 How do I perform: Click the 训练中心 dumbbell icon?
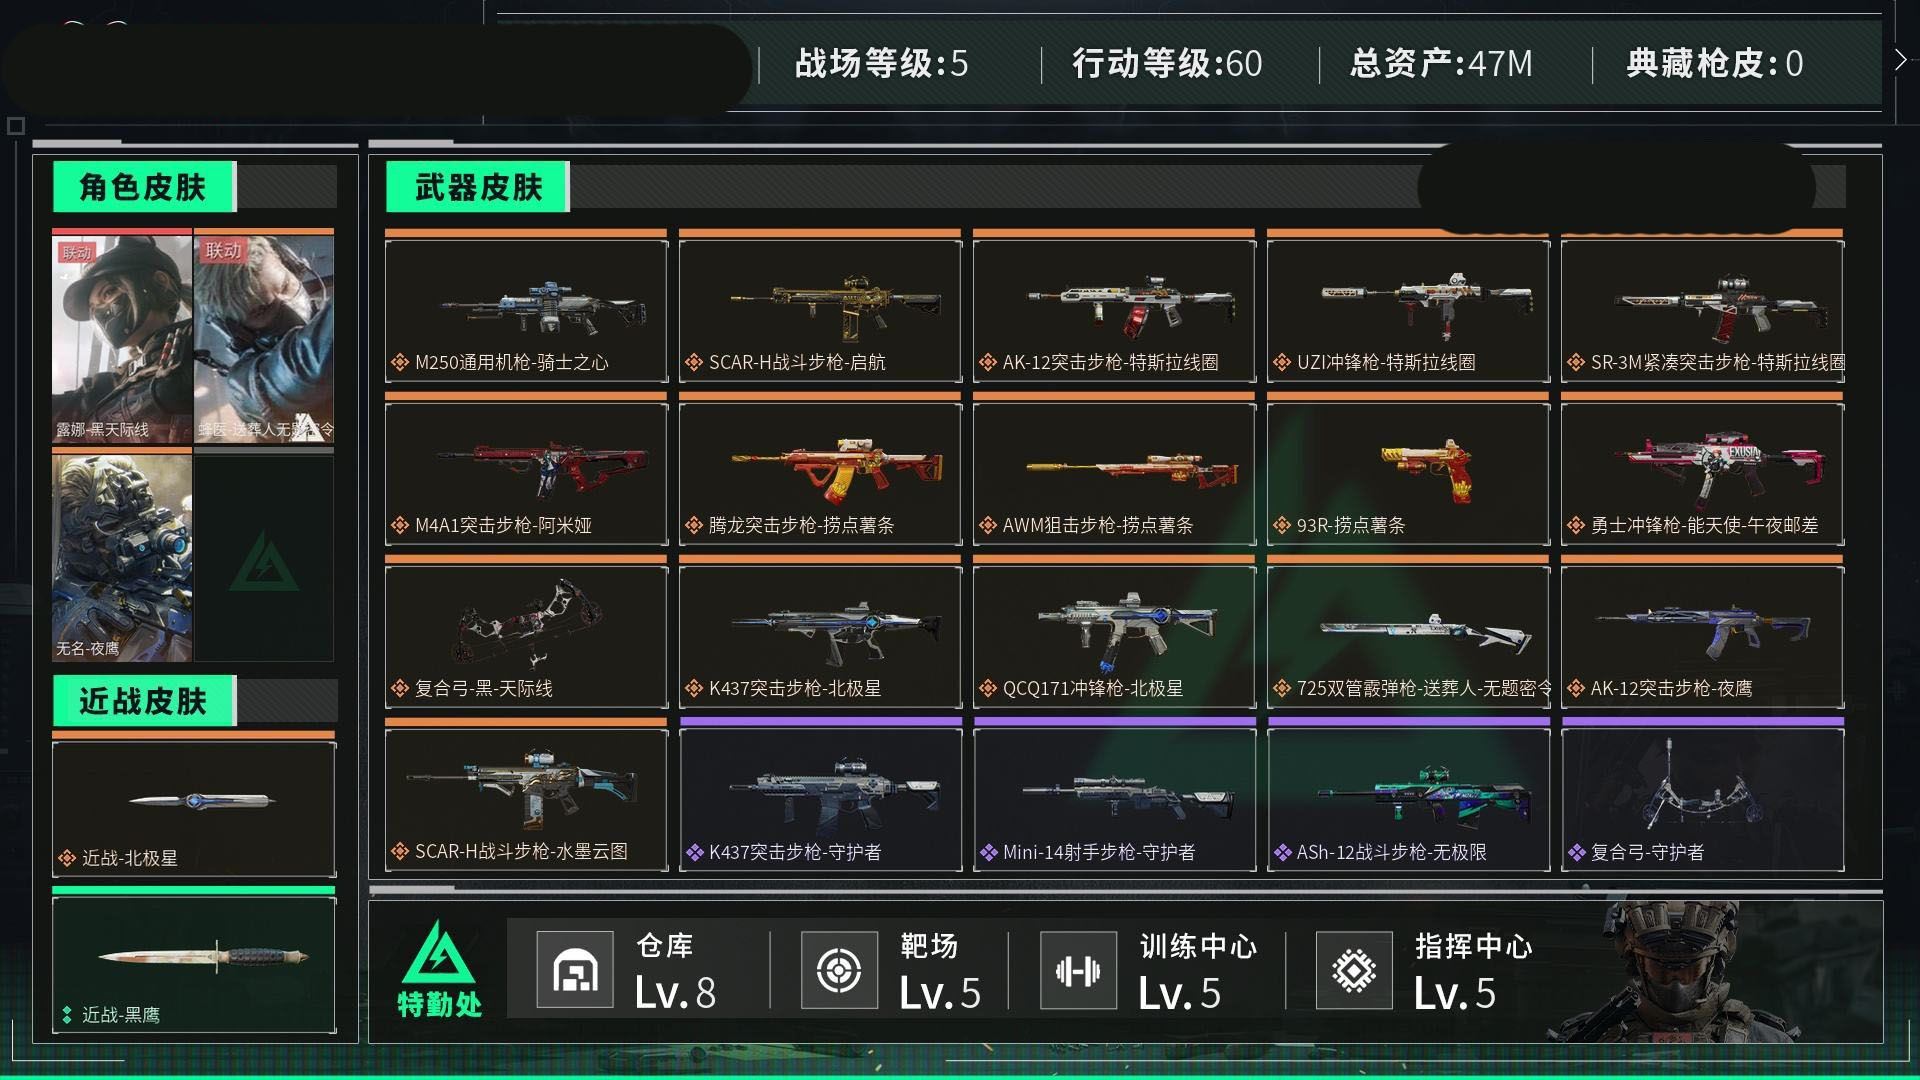[1078, 969]
